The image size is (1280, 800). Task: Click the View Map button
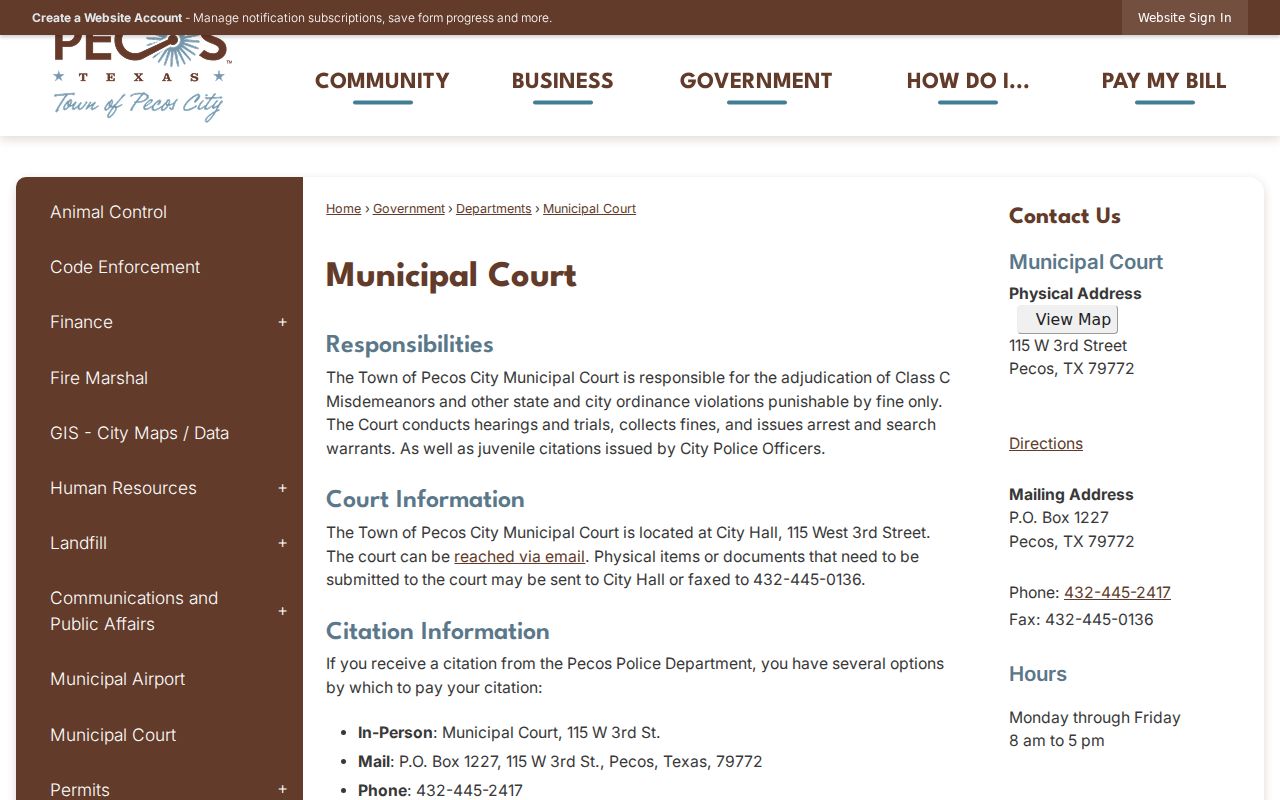point(1067,320)
